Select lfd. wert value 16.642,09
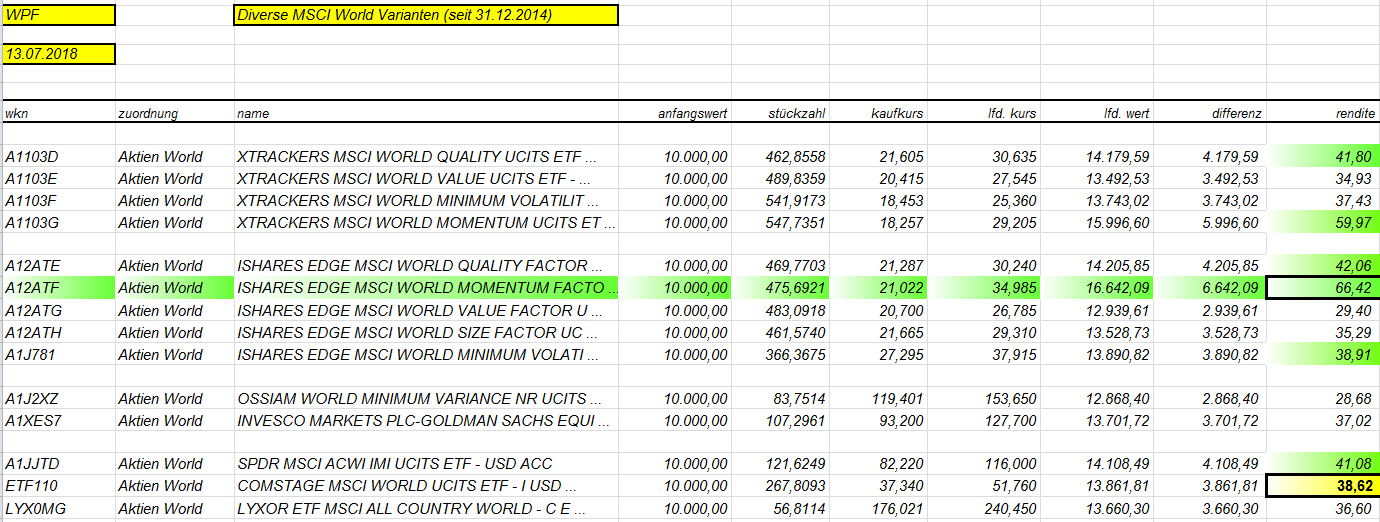This screenshot has width=1380, height=522. click(x=1097, y=288)
